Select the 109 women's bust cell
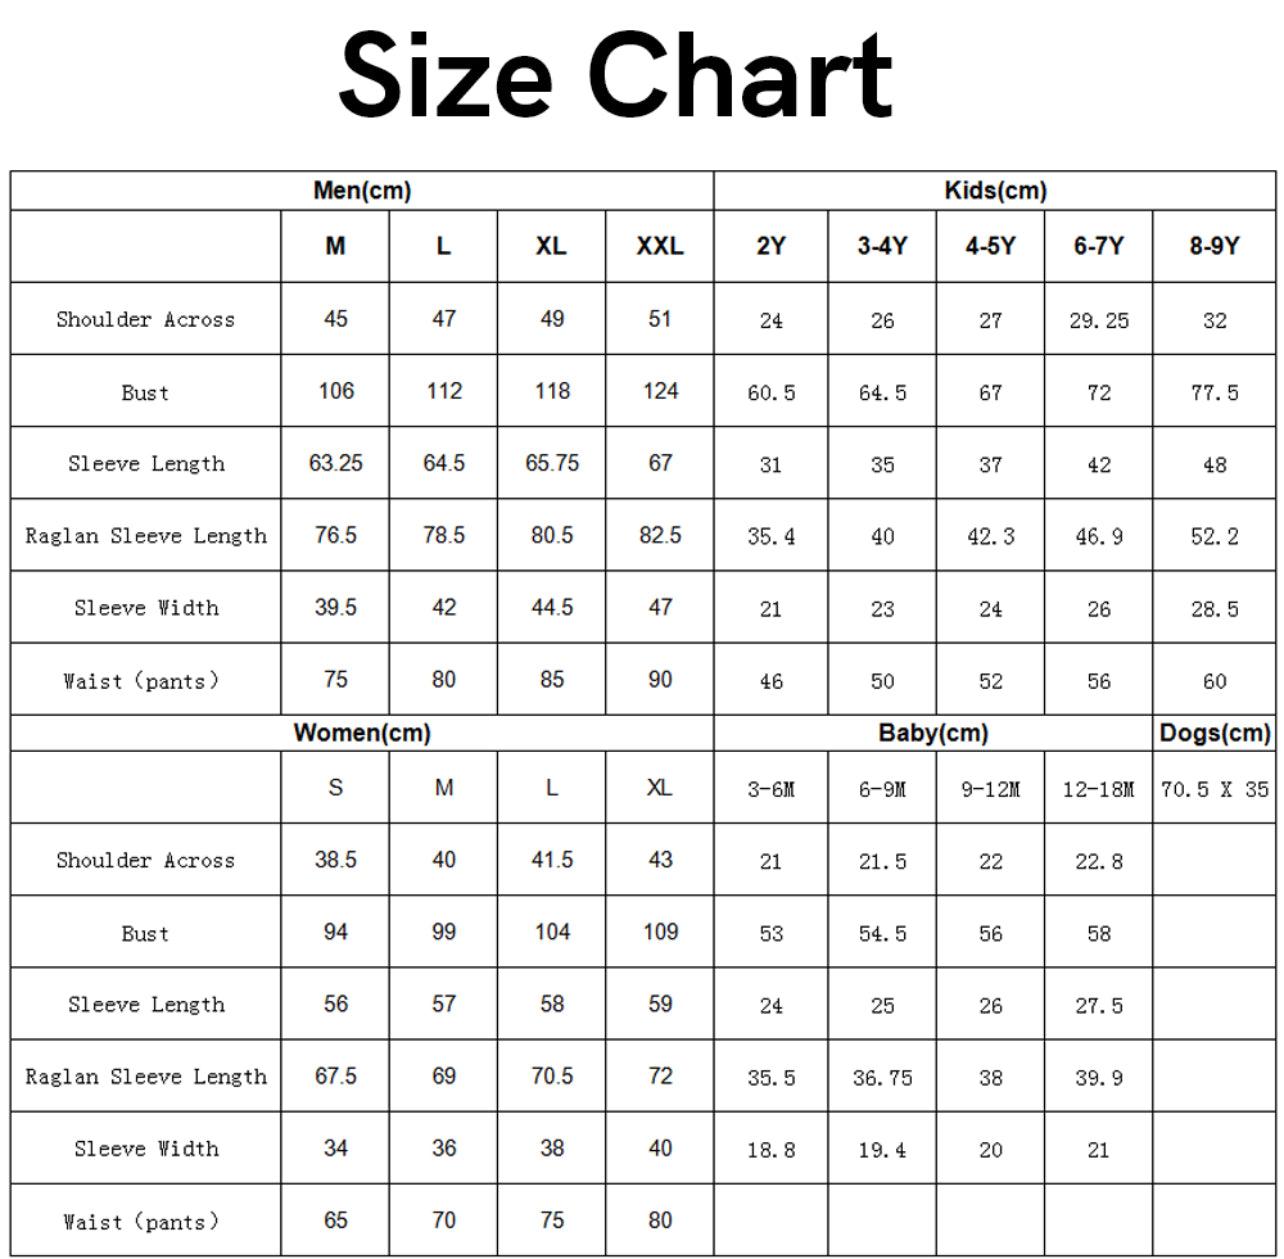The width and height of the screenshot is (1284, 1259). [660, 932]
